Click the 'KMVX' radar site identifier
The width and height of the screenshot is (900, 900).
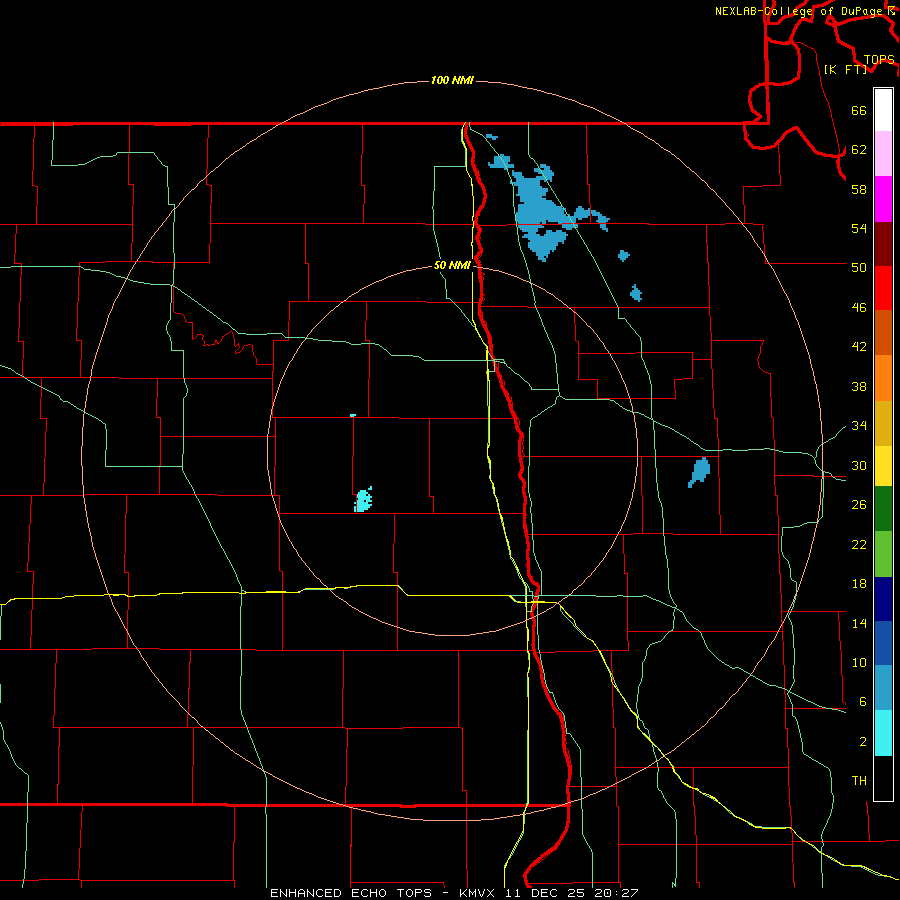click(x=476, y=893)
